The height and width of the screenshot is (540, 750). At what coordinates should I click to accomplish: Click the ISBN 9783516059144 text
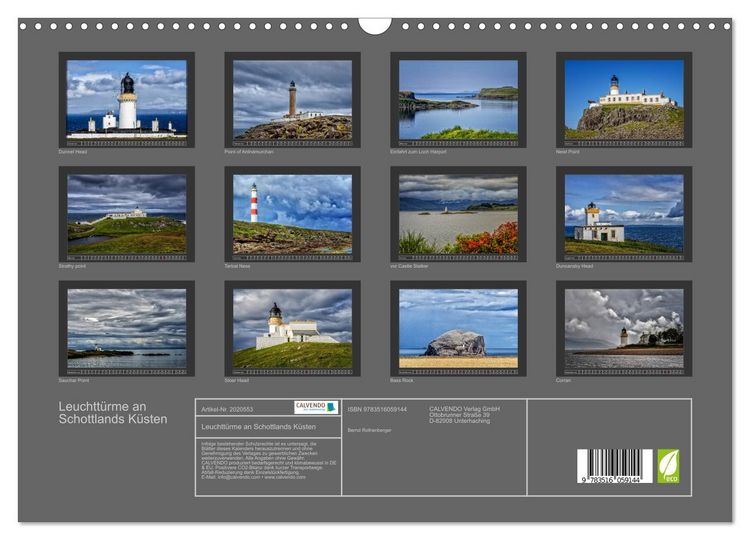(x=377, y=409)
